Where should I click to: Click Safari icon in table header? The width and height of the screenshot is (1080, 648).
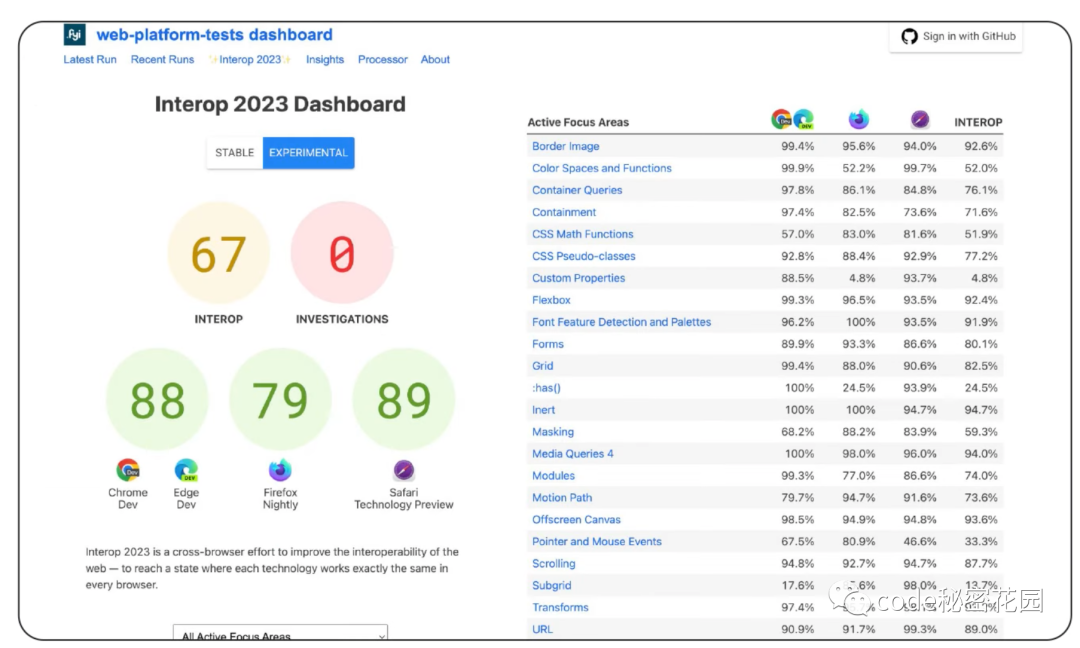pos(920,120)
